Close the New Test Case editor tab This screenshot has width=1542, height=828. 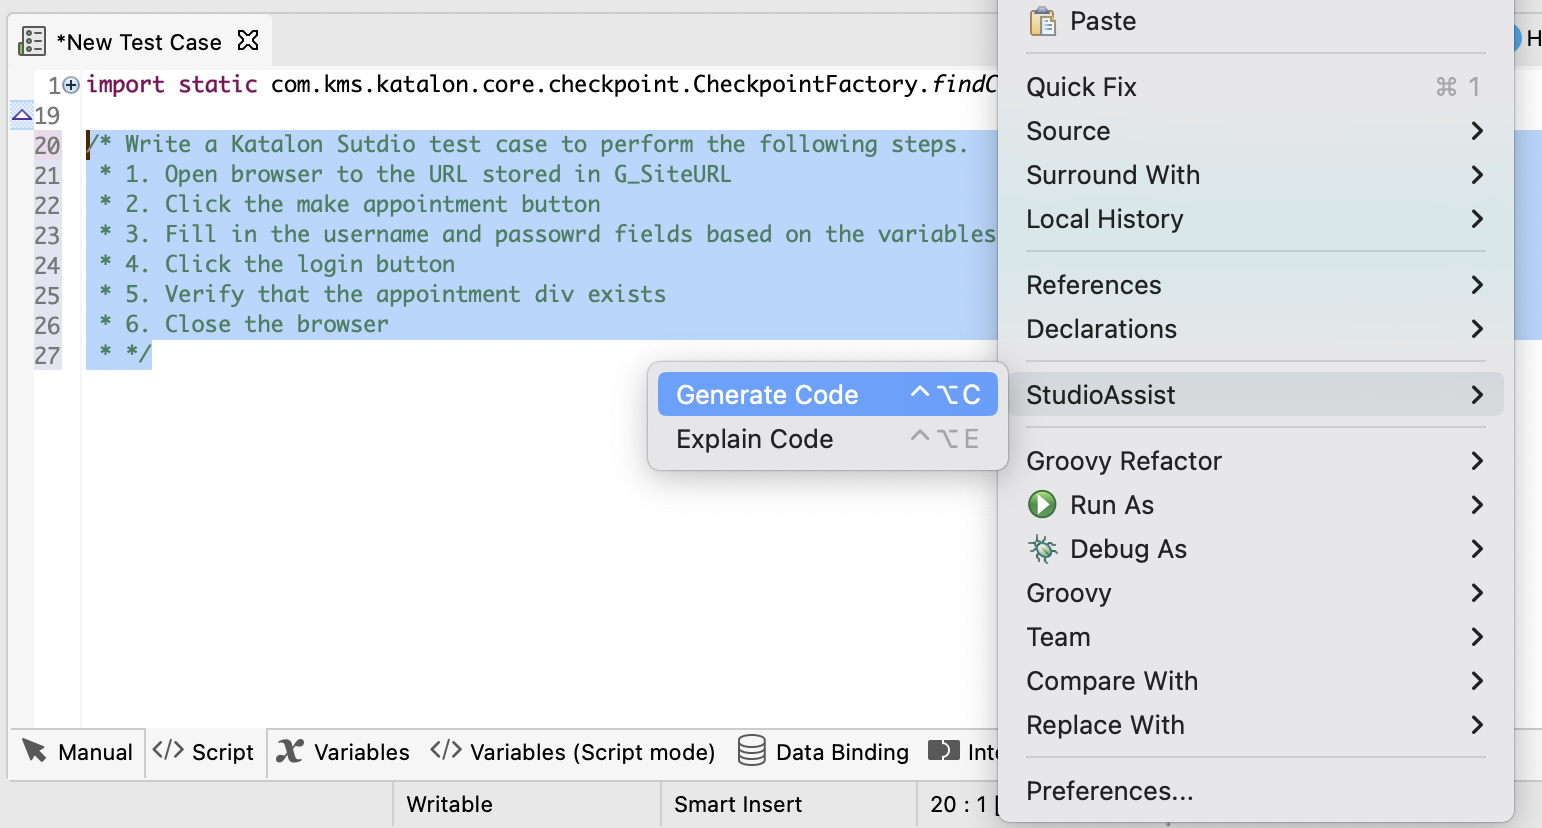click(x=248, y=41)
